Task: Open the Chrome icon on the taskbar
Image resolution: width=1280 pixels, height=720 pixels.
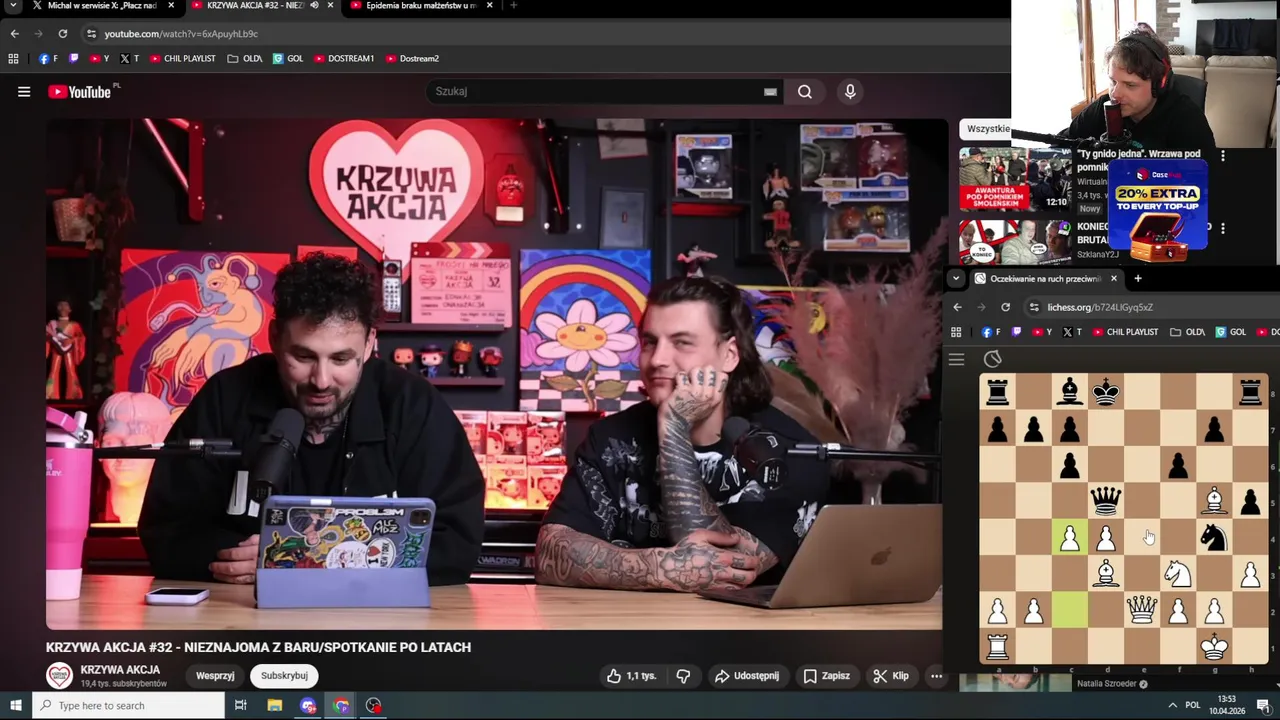Action: pyautogui.click(x=341, y=705)
